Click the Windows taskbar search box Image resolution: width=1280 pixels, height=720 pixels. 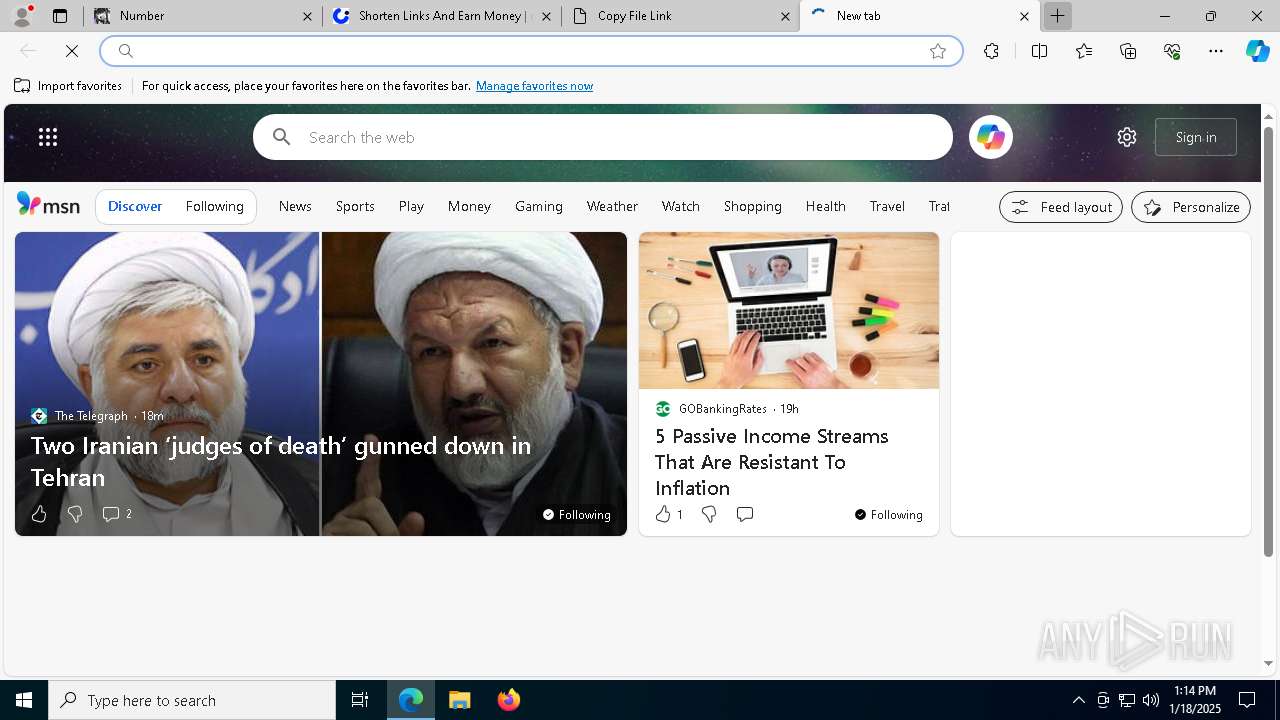click(x=192, y=700)
